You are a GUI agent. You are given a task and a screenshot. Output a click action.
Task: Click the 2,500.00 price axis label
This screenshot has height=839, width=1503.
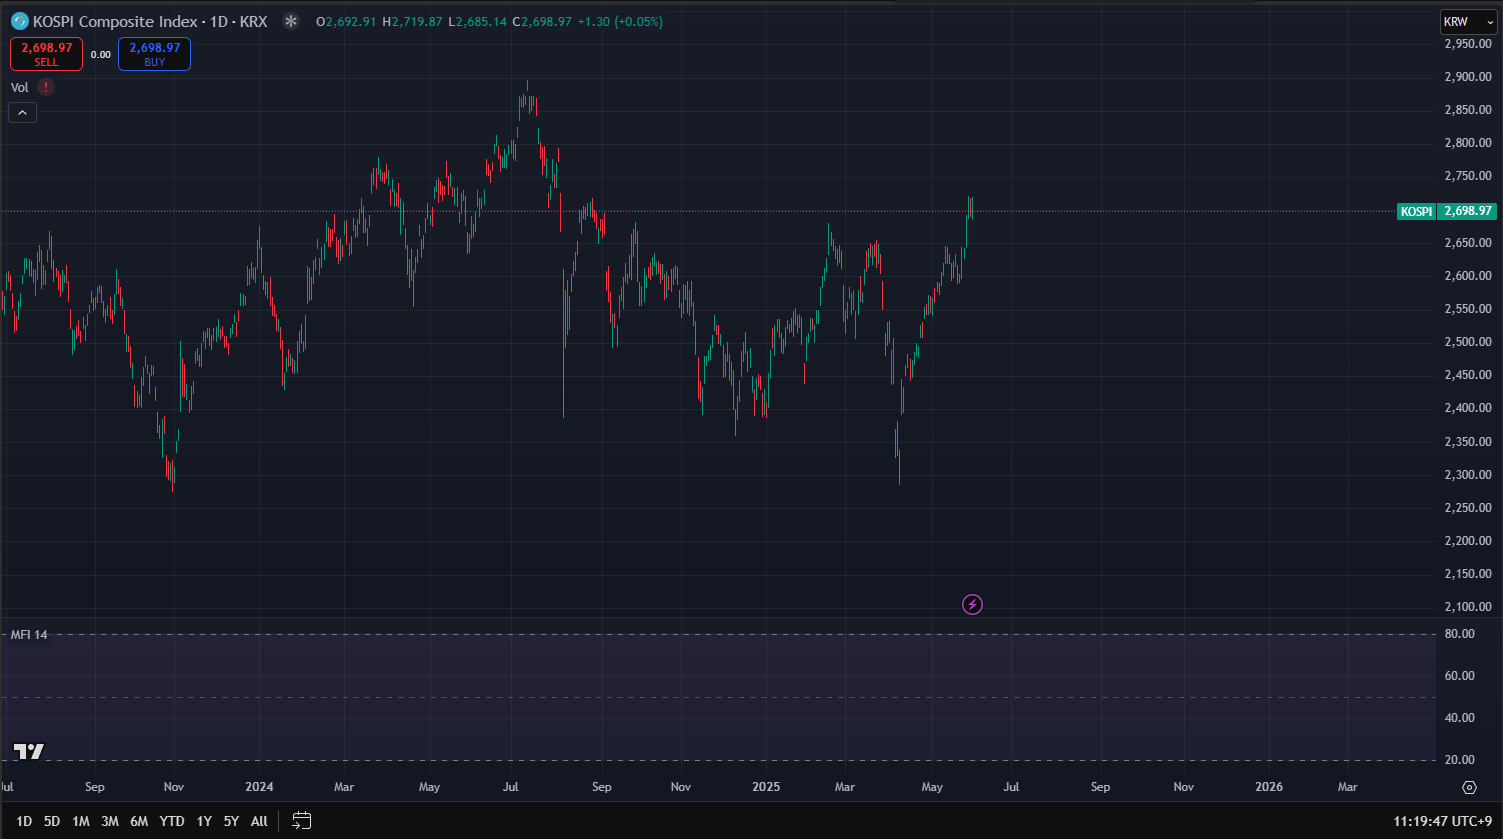[1468, 342]
